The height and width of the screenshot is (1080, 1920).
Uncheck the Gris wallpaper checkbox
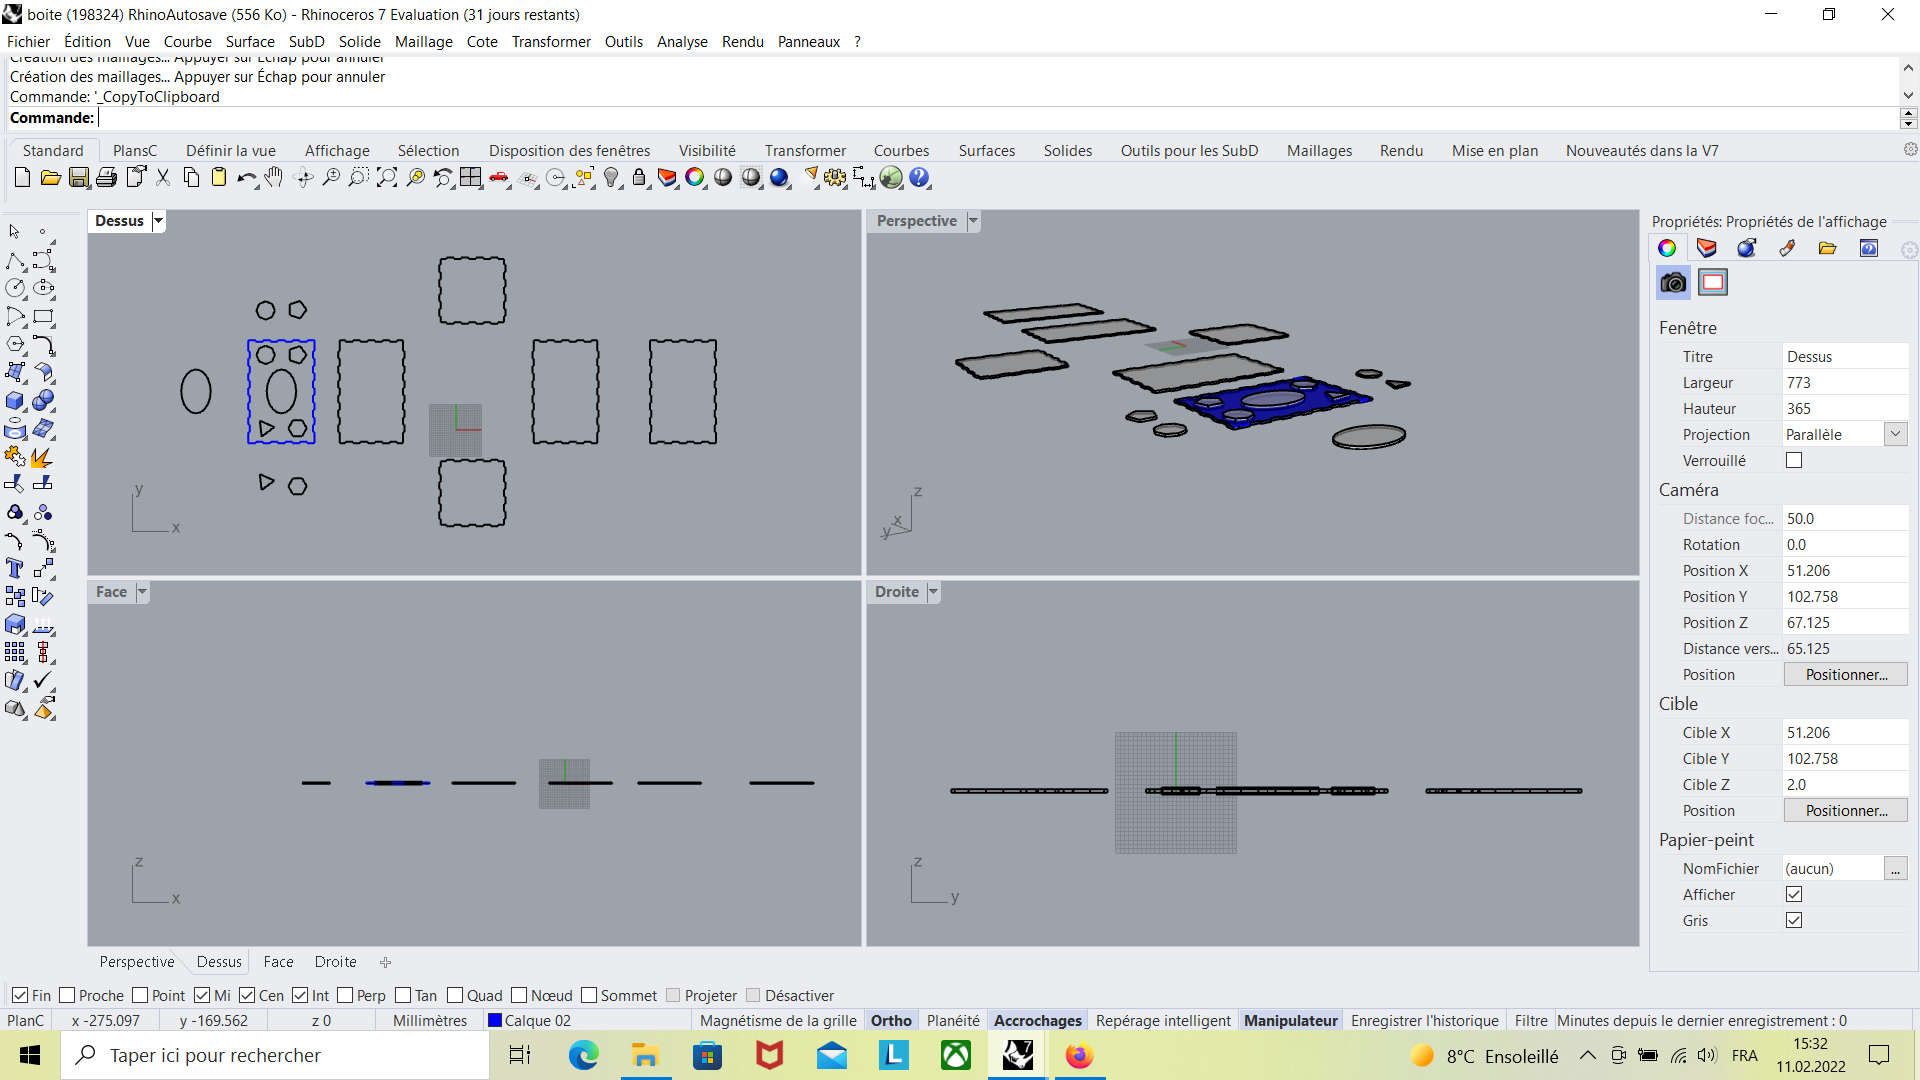pyautogui.click(x=1794, y=921)
